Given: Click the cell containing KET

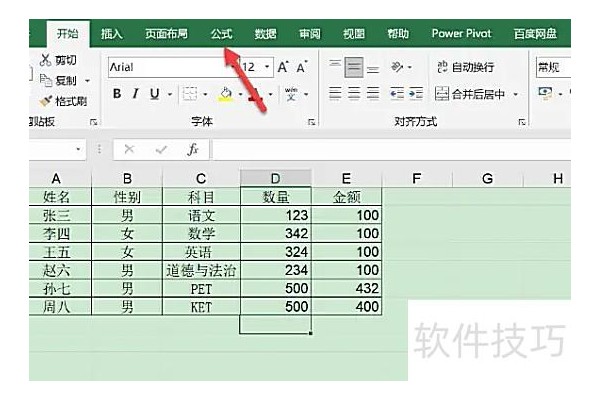Looking at the screenshot, I should pos(201,307).
